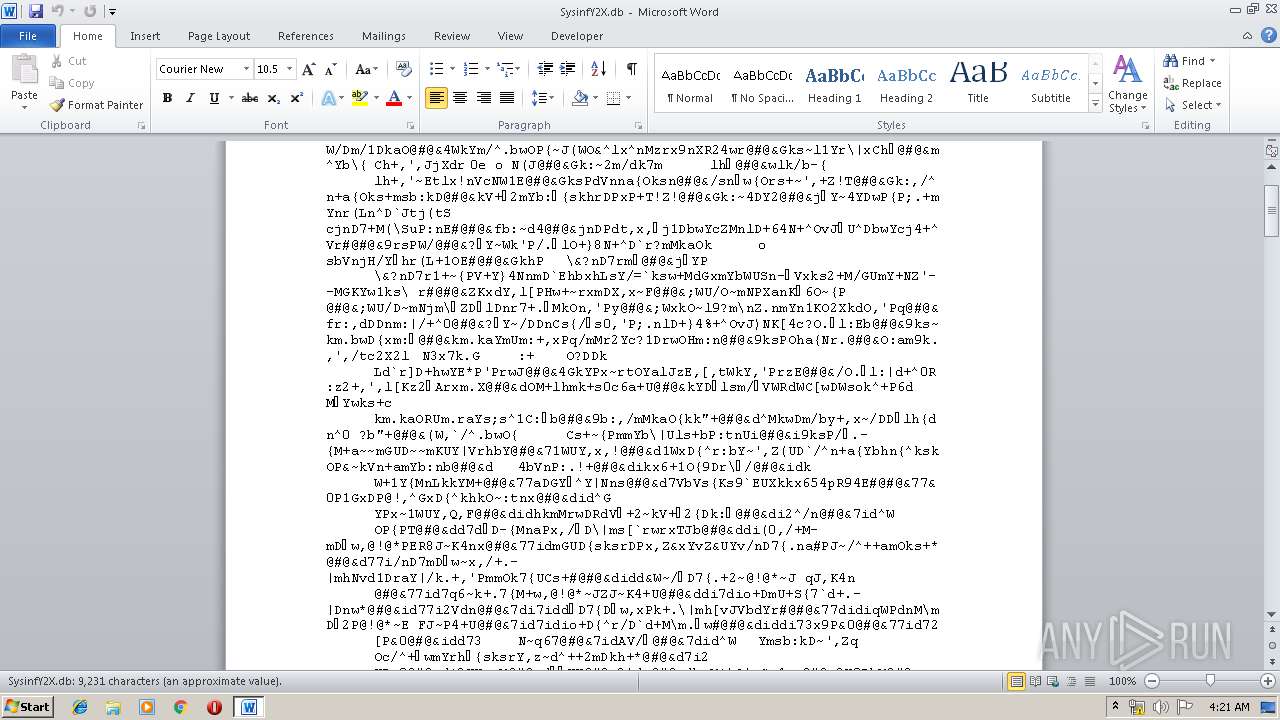This screenshot has height=720, width=1280.
Task: Open borders dropdown arrow
Action: (627, 98)
